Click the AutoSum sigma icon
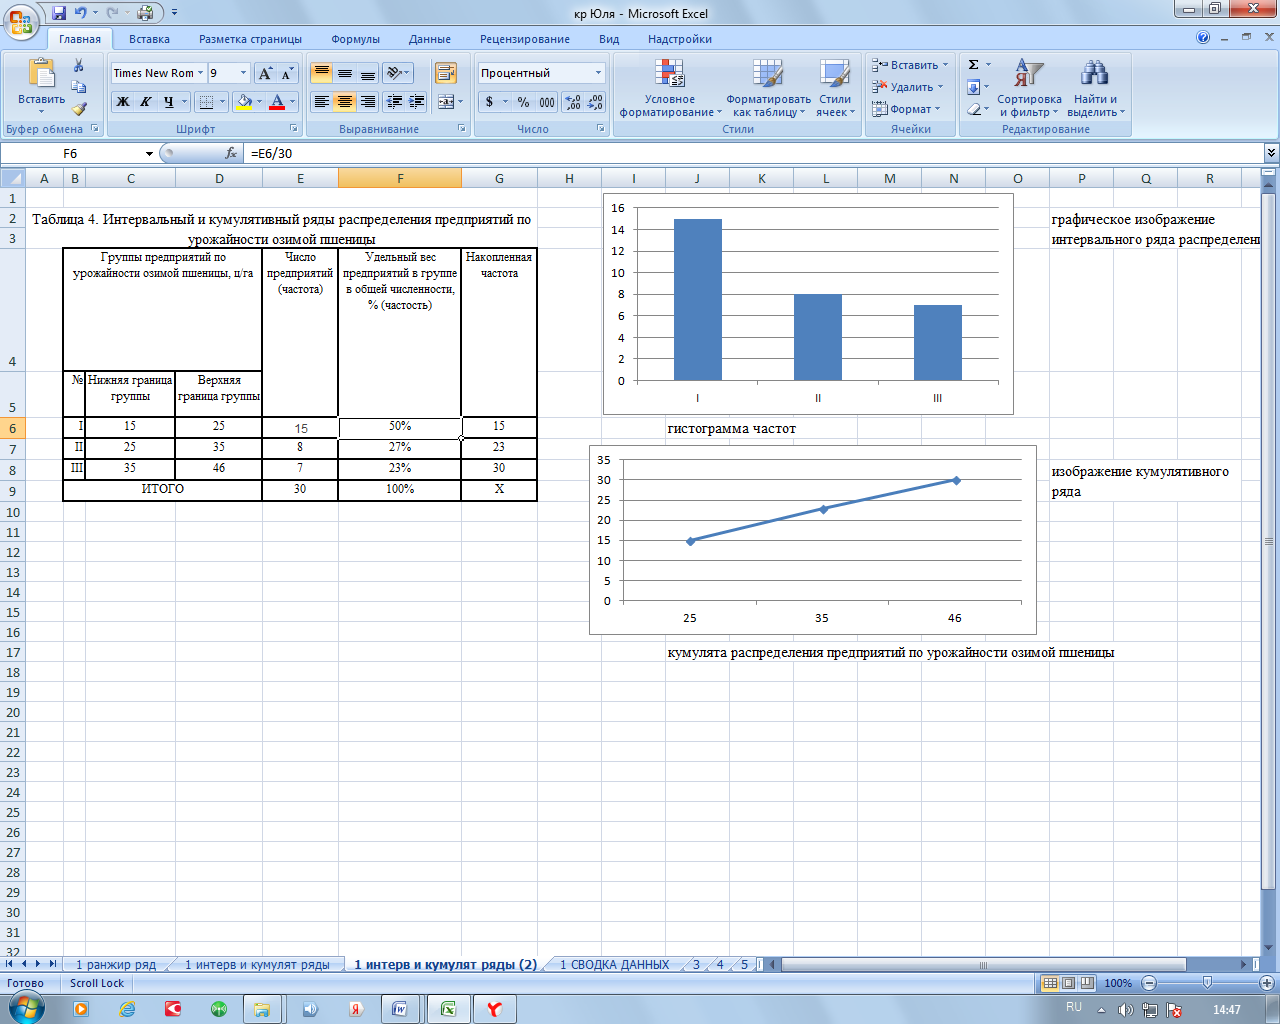 click(x=973, y=65)
